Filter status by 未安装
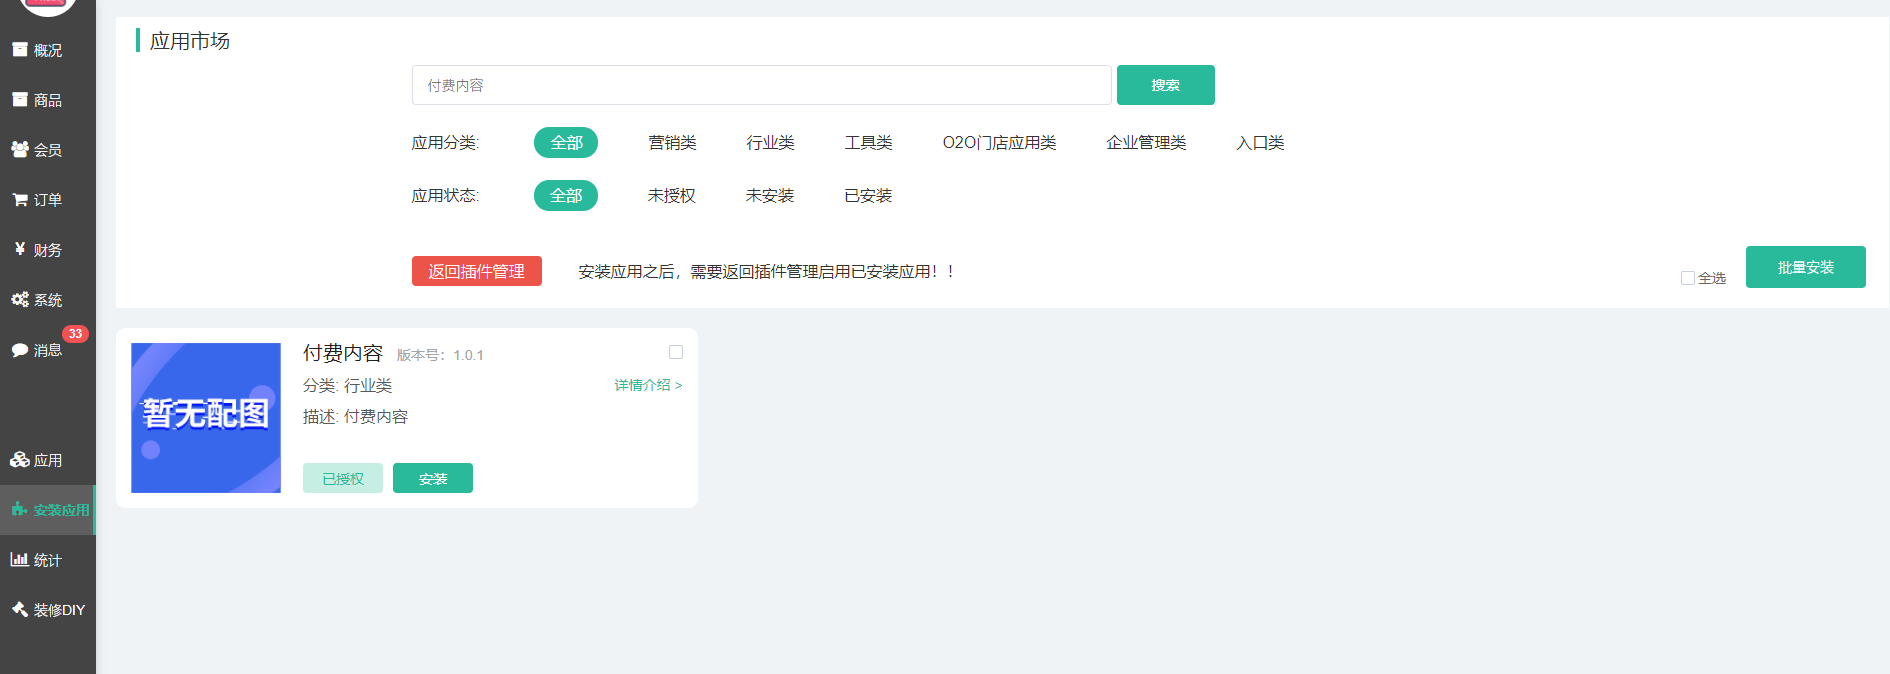The width and height of the screenshot is (1890, 674). [x=769, y=196]
